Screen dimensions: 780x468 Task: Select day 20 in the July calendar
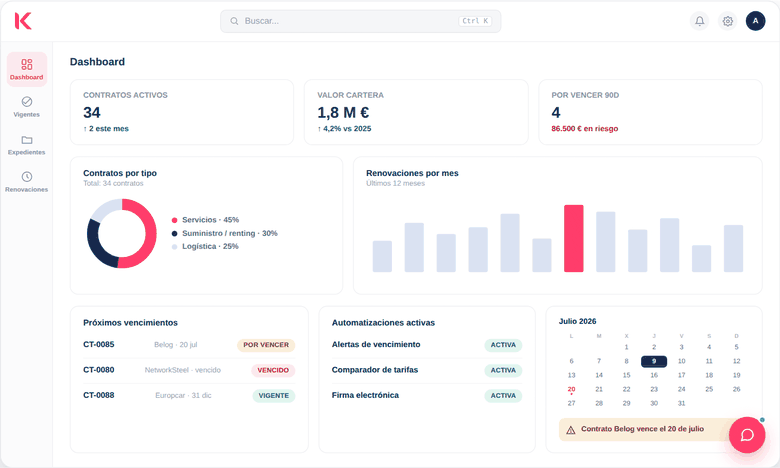[x=571, y=389]
